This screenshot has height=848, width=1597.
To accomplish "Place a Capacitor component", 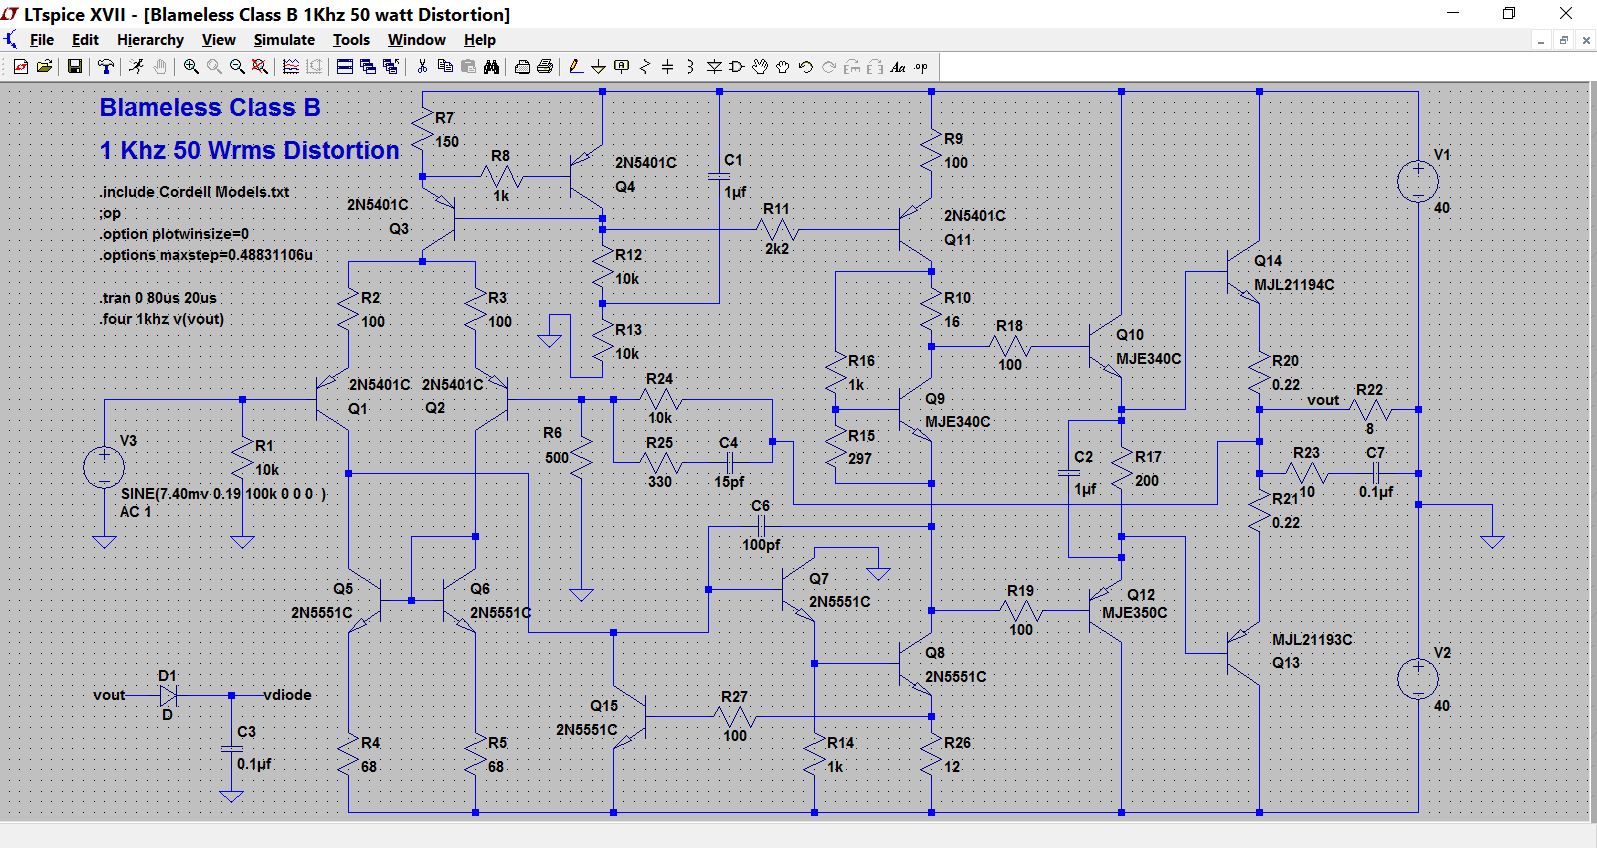I will [x=667, y=67].
